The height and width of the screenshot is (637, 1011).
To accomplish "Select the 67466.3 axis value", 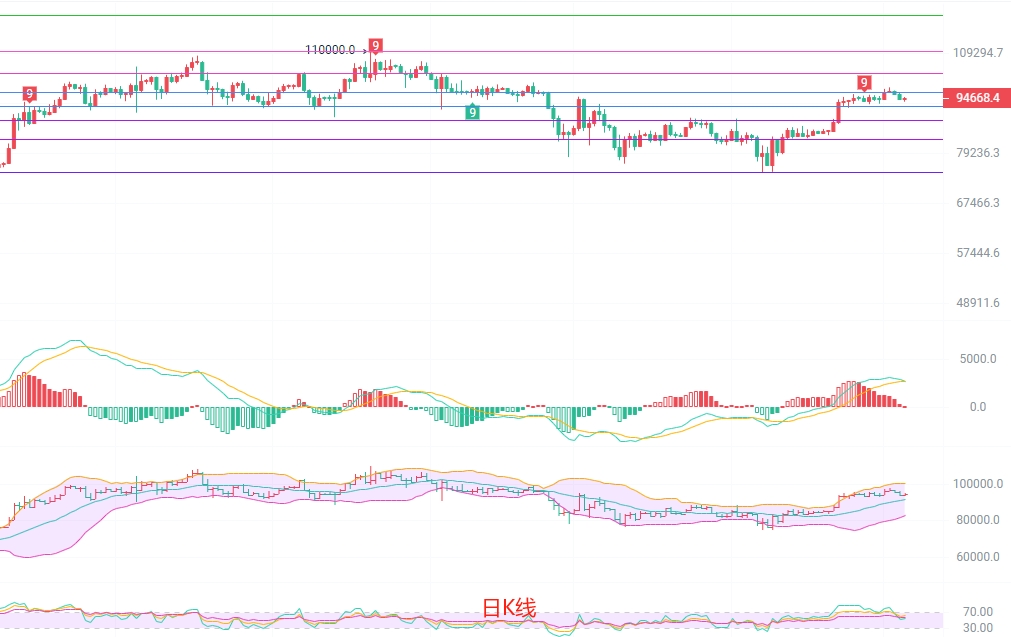I will point(977,203).
